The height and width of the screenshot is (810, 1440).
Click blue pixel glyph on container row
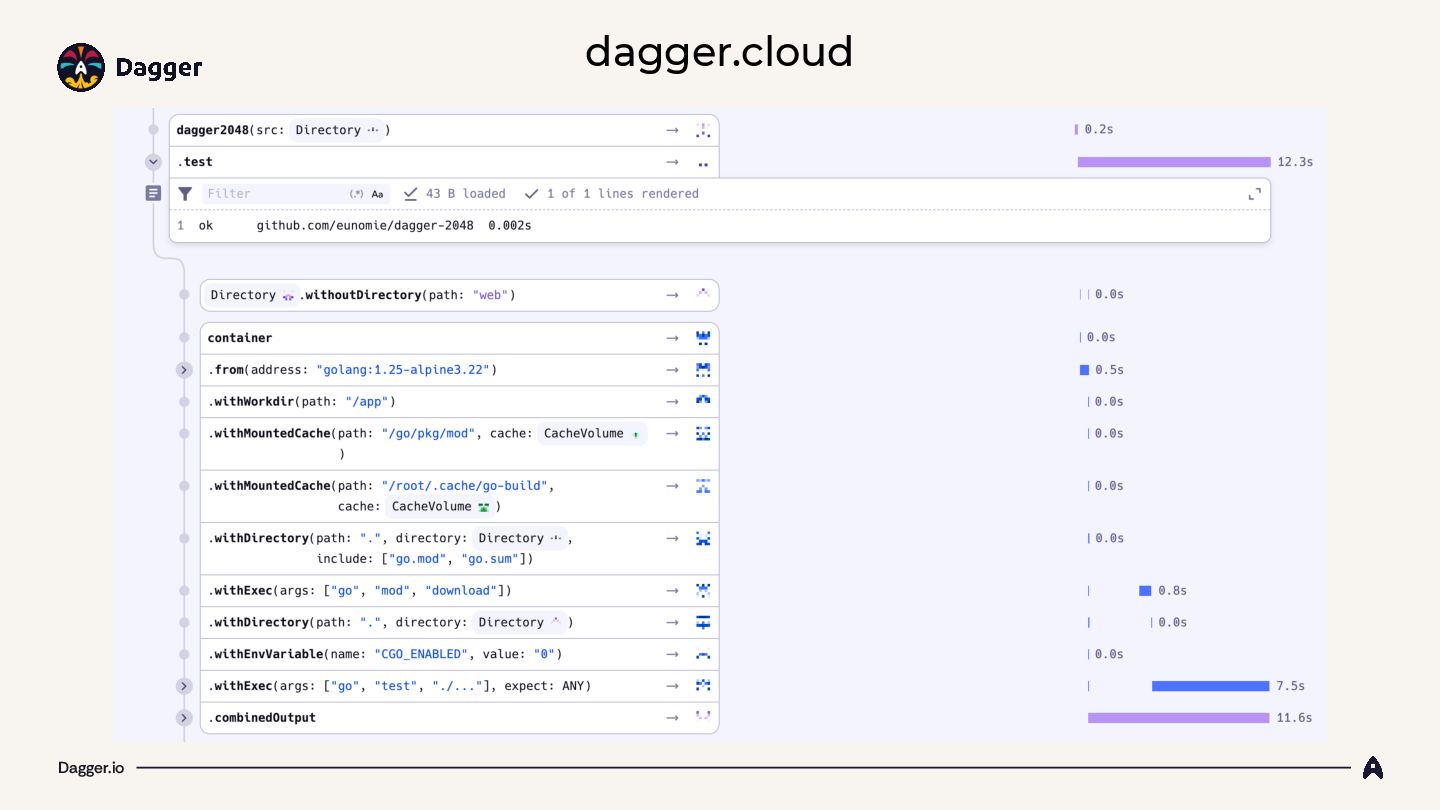click(703, 338)
